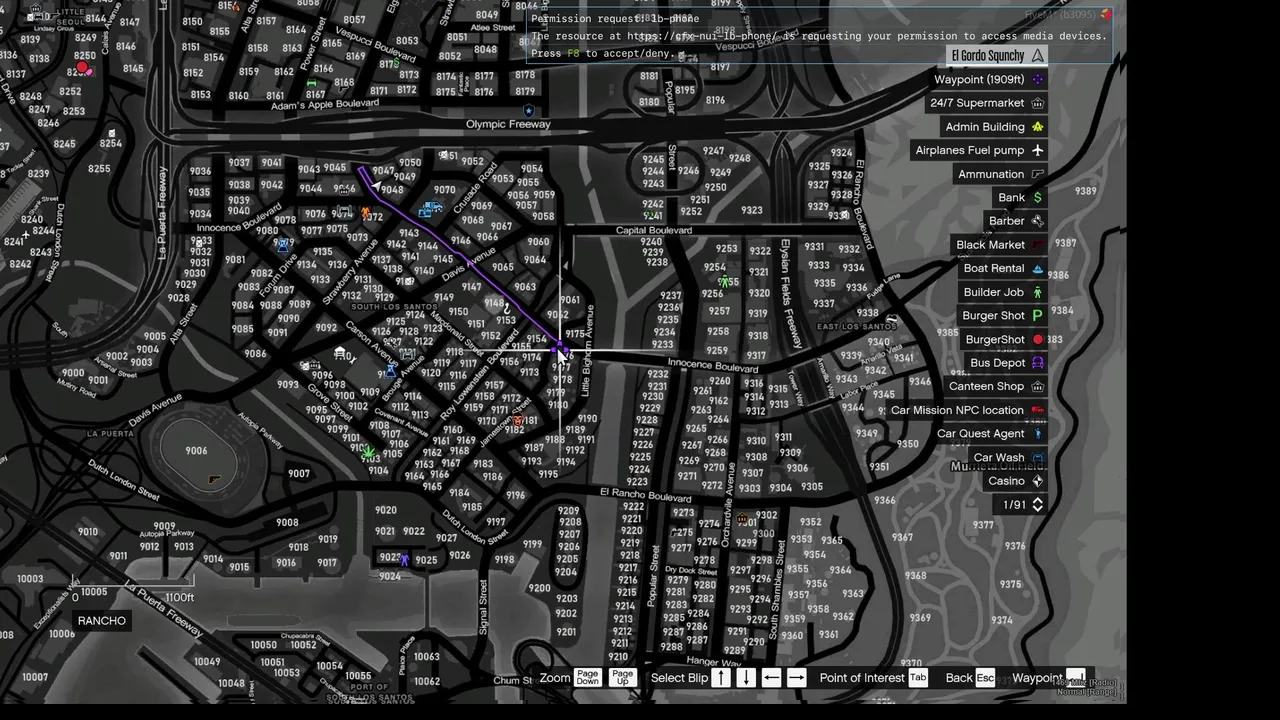The image size is (1280, 720).
Task: Click the Elysian Fields Freeway label
Action: coord(790,295)
